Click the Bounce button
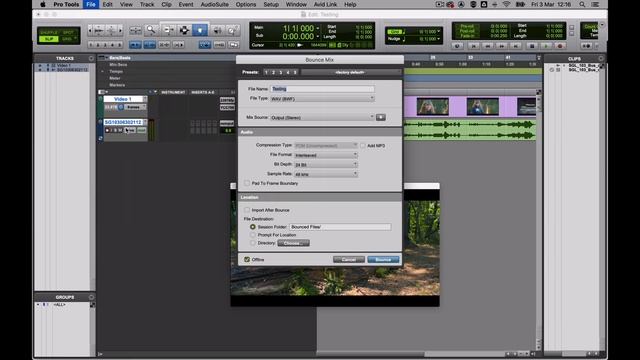Image resolution: width=640 pixels, height=360 pixels. coord(383,260)
